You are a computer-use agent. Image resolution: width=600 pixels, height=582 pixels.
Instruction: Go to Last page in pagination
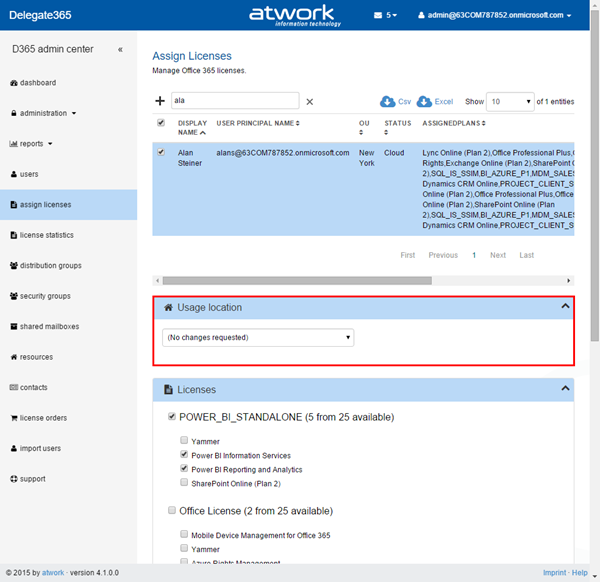526,255
